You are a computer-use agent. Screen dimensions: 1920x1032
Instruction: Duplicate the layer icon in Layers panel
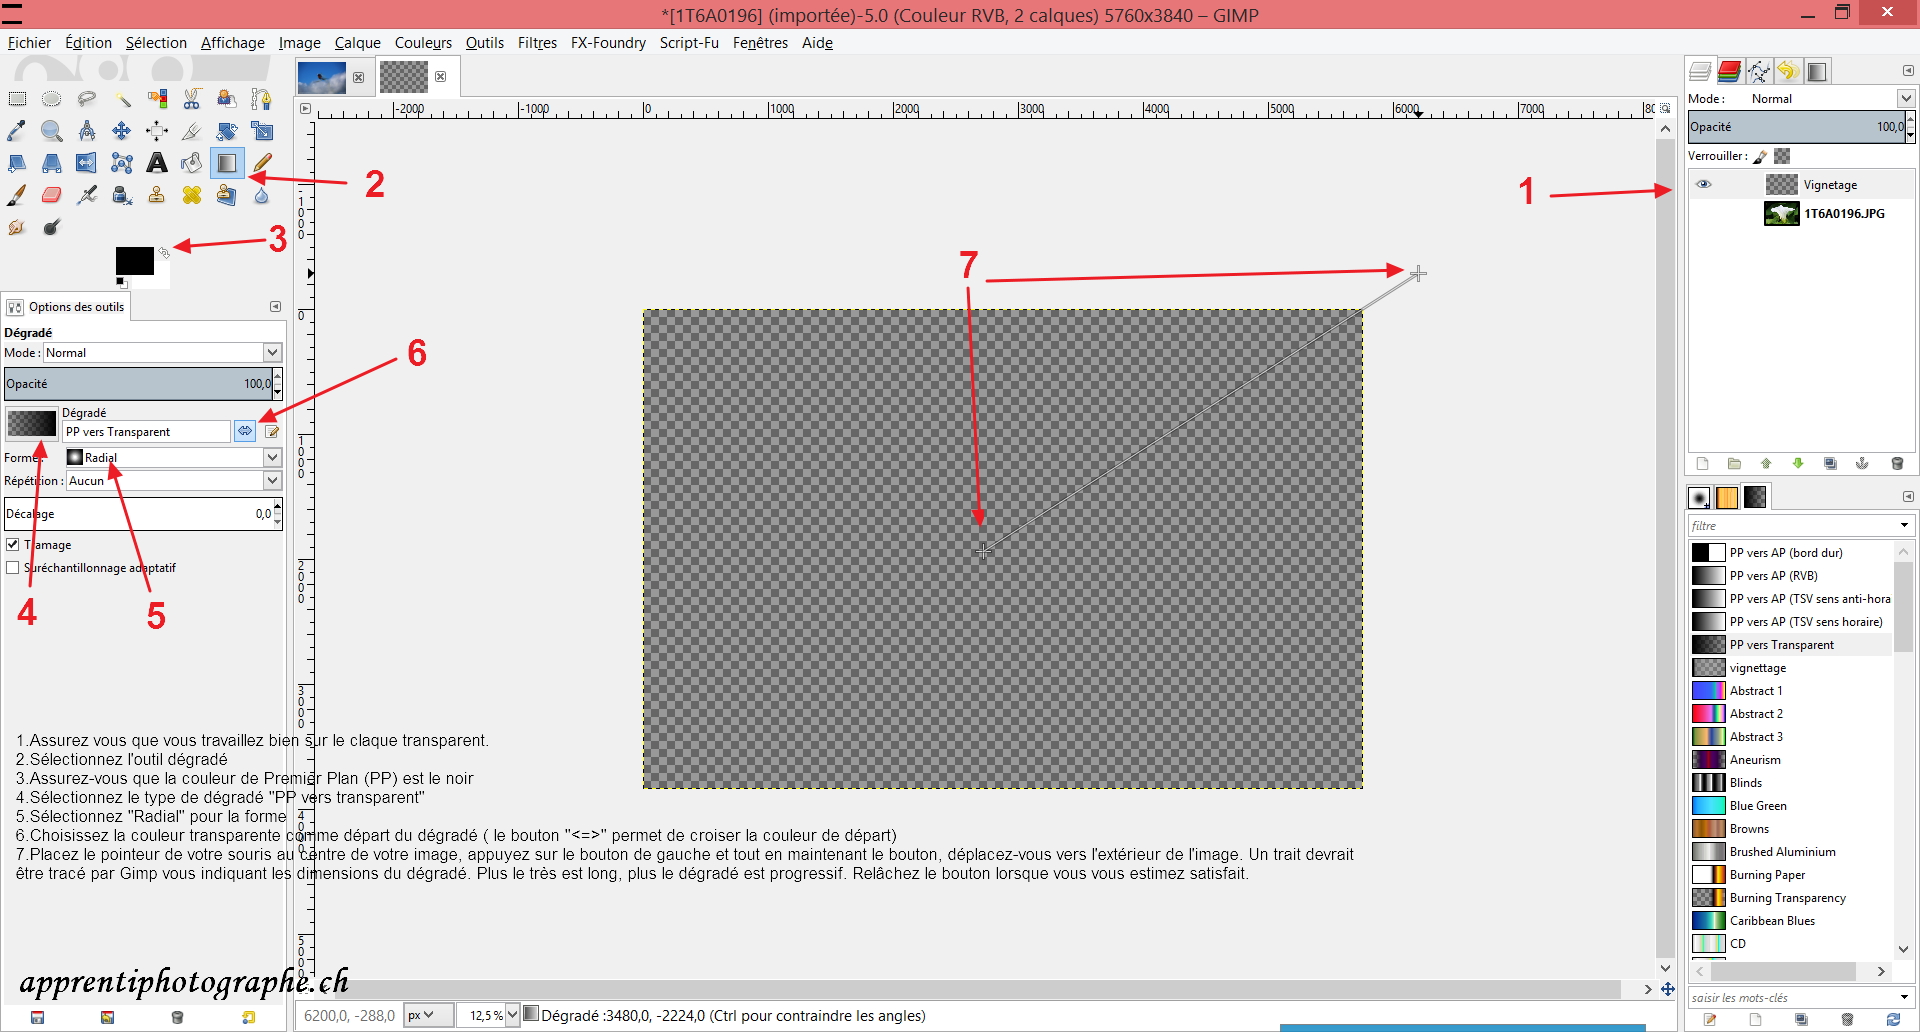[x=1830, y=463]
